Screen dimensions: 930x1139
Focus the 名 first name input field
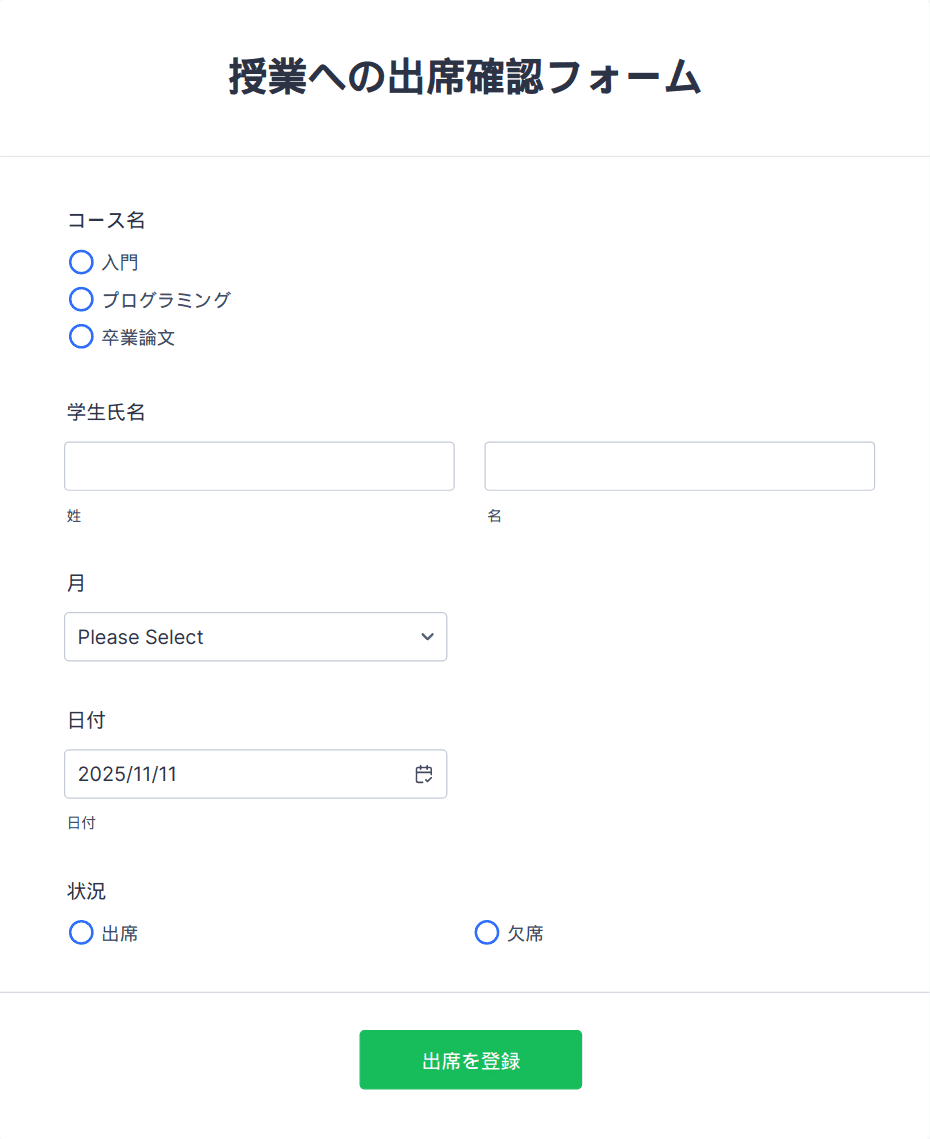(x=679, y=466)
